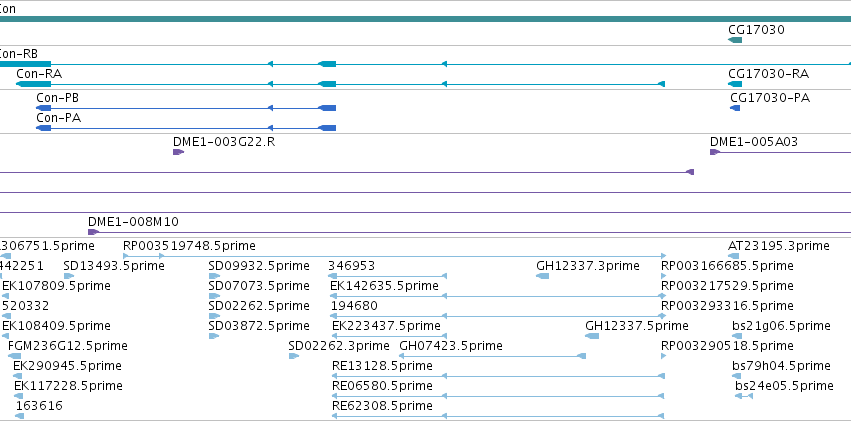Select EK223437.5prime EST label

coord(386,326)
